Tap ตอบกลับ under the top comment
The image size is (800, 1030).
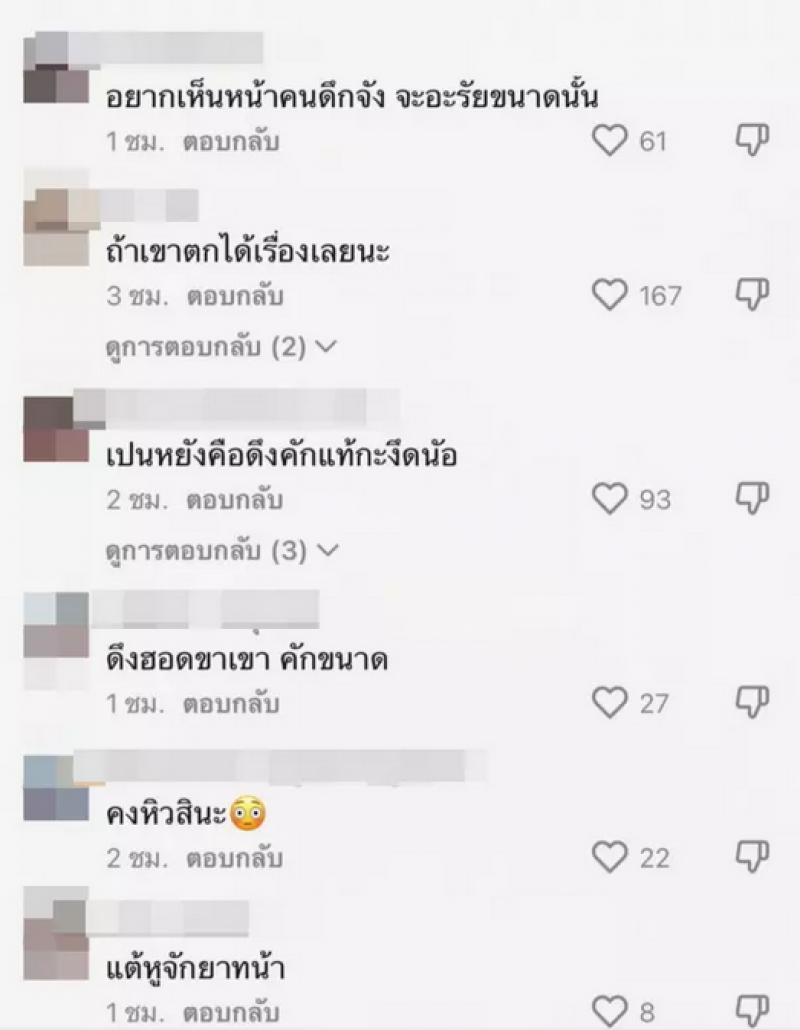(x=231, y=142)
